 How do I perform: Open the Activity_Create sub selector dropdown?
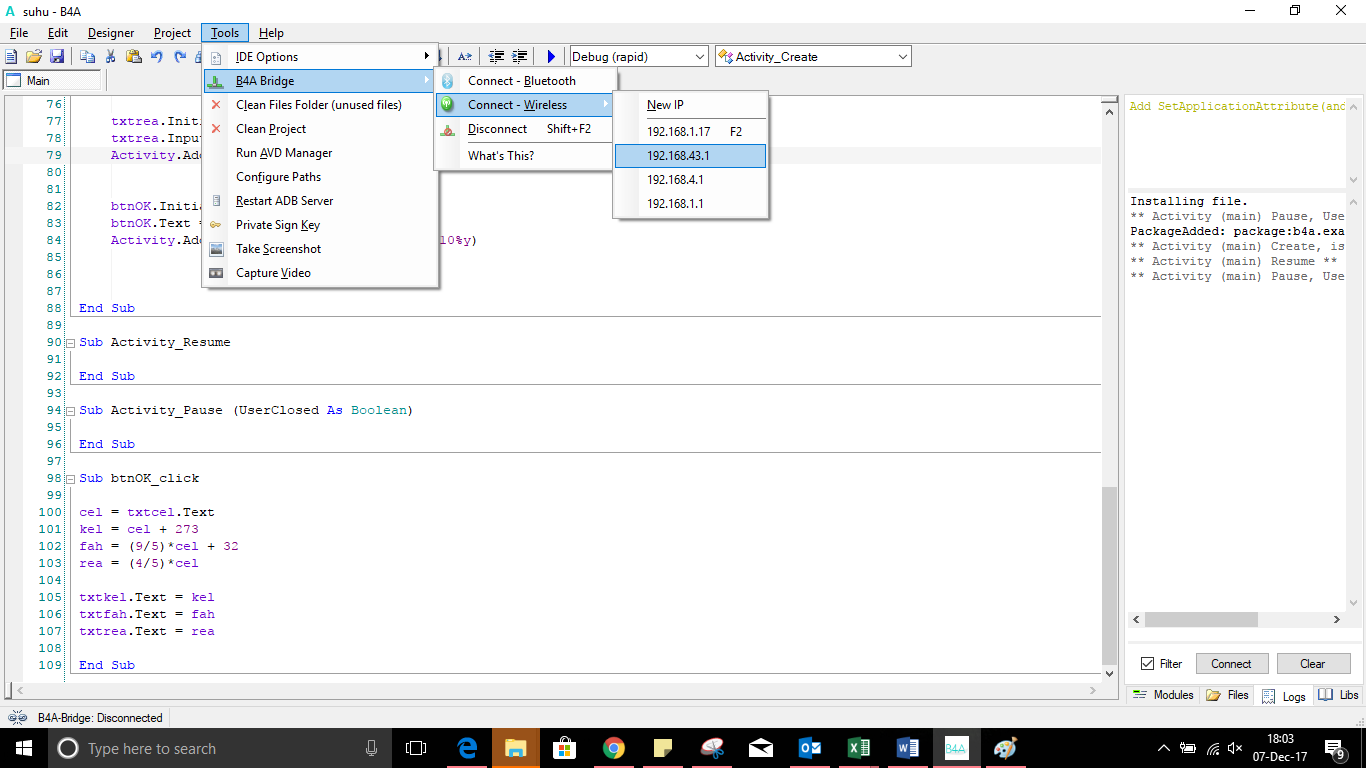[x=813, y=57]
